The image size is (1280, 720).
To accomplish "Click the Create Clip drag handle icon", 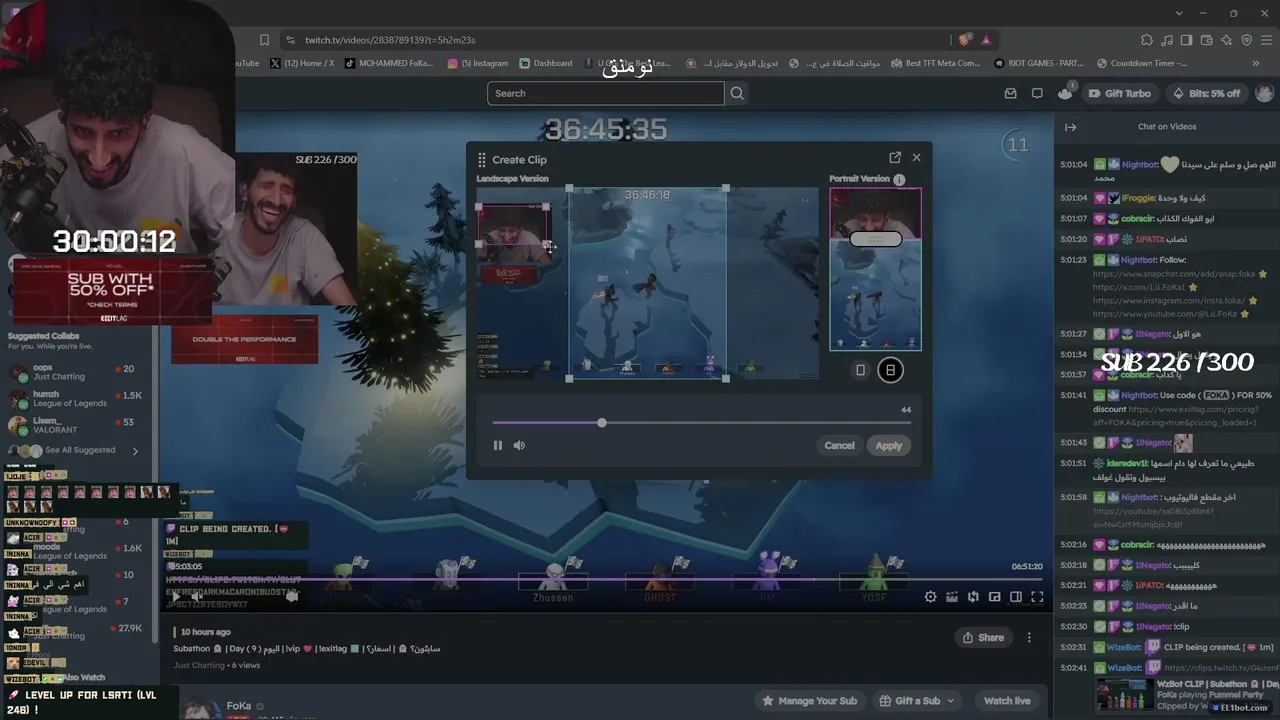I will point(482,159).
